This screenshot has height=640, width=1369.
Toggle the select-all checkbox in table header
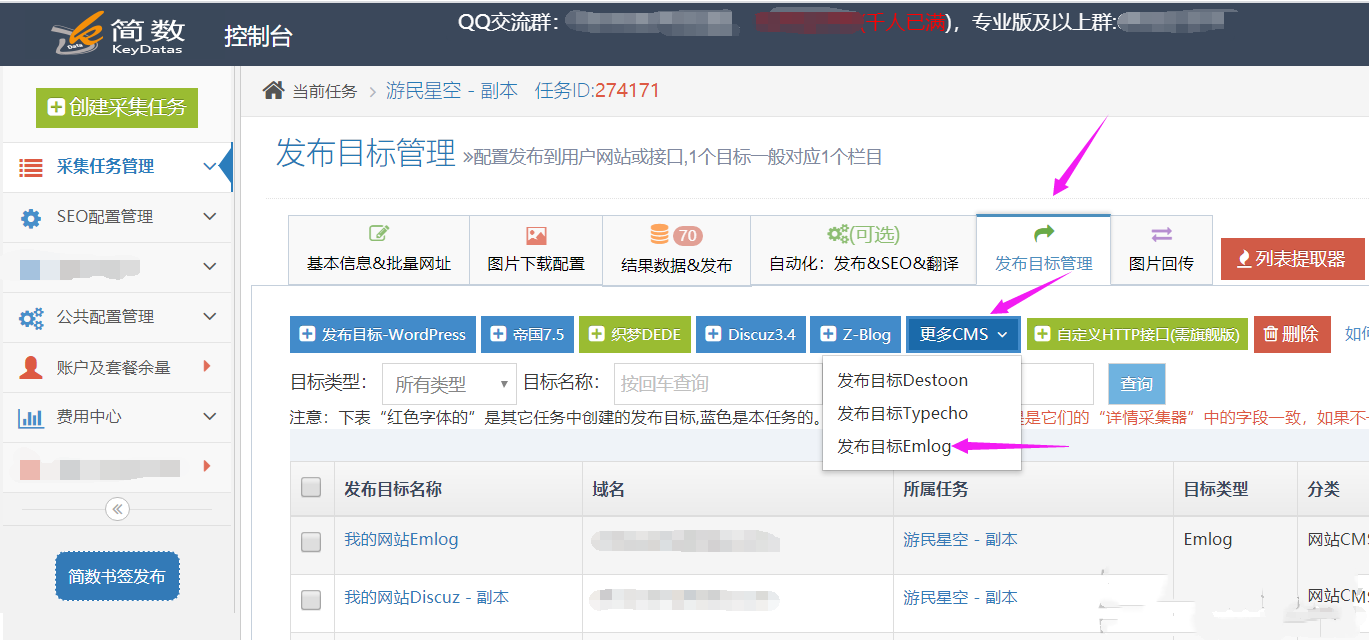pos(311,487)
